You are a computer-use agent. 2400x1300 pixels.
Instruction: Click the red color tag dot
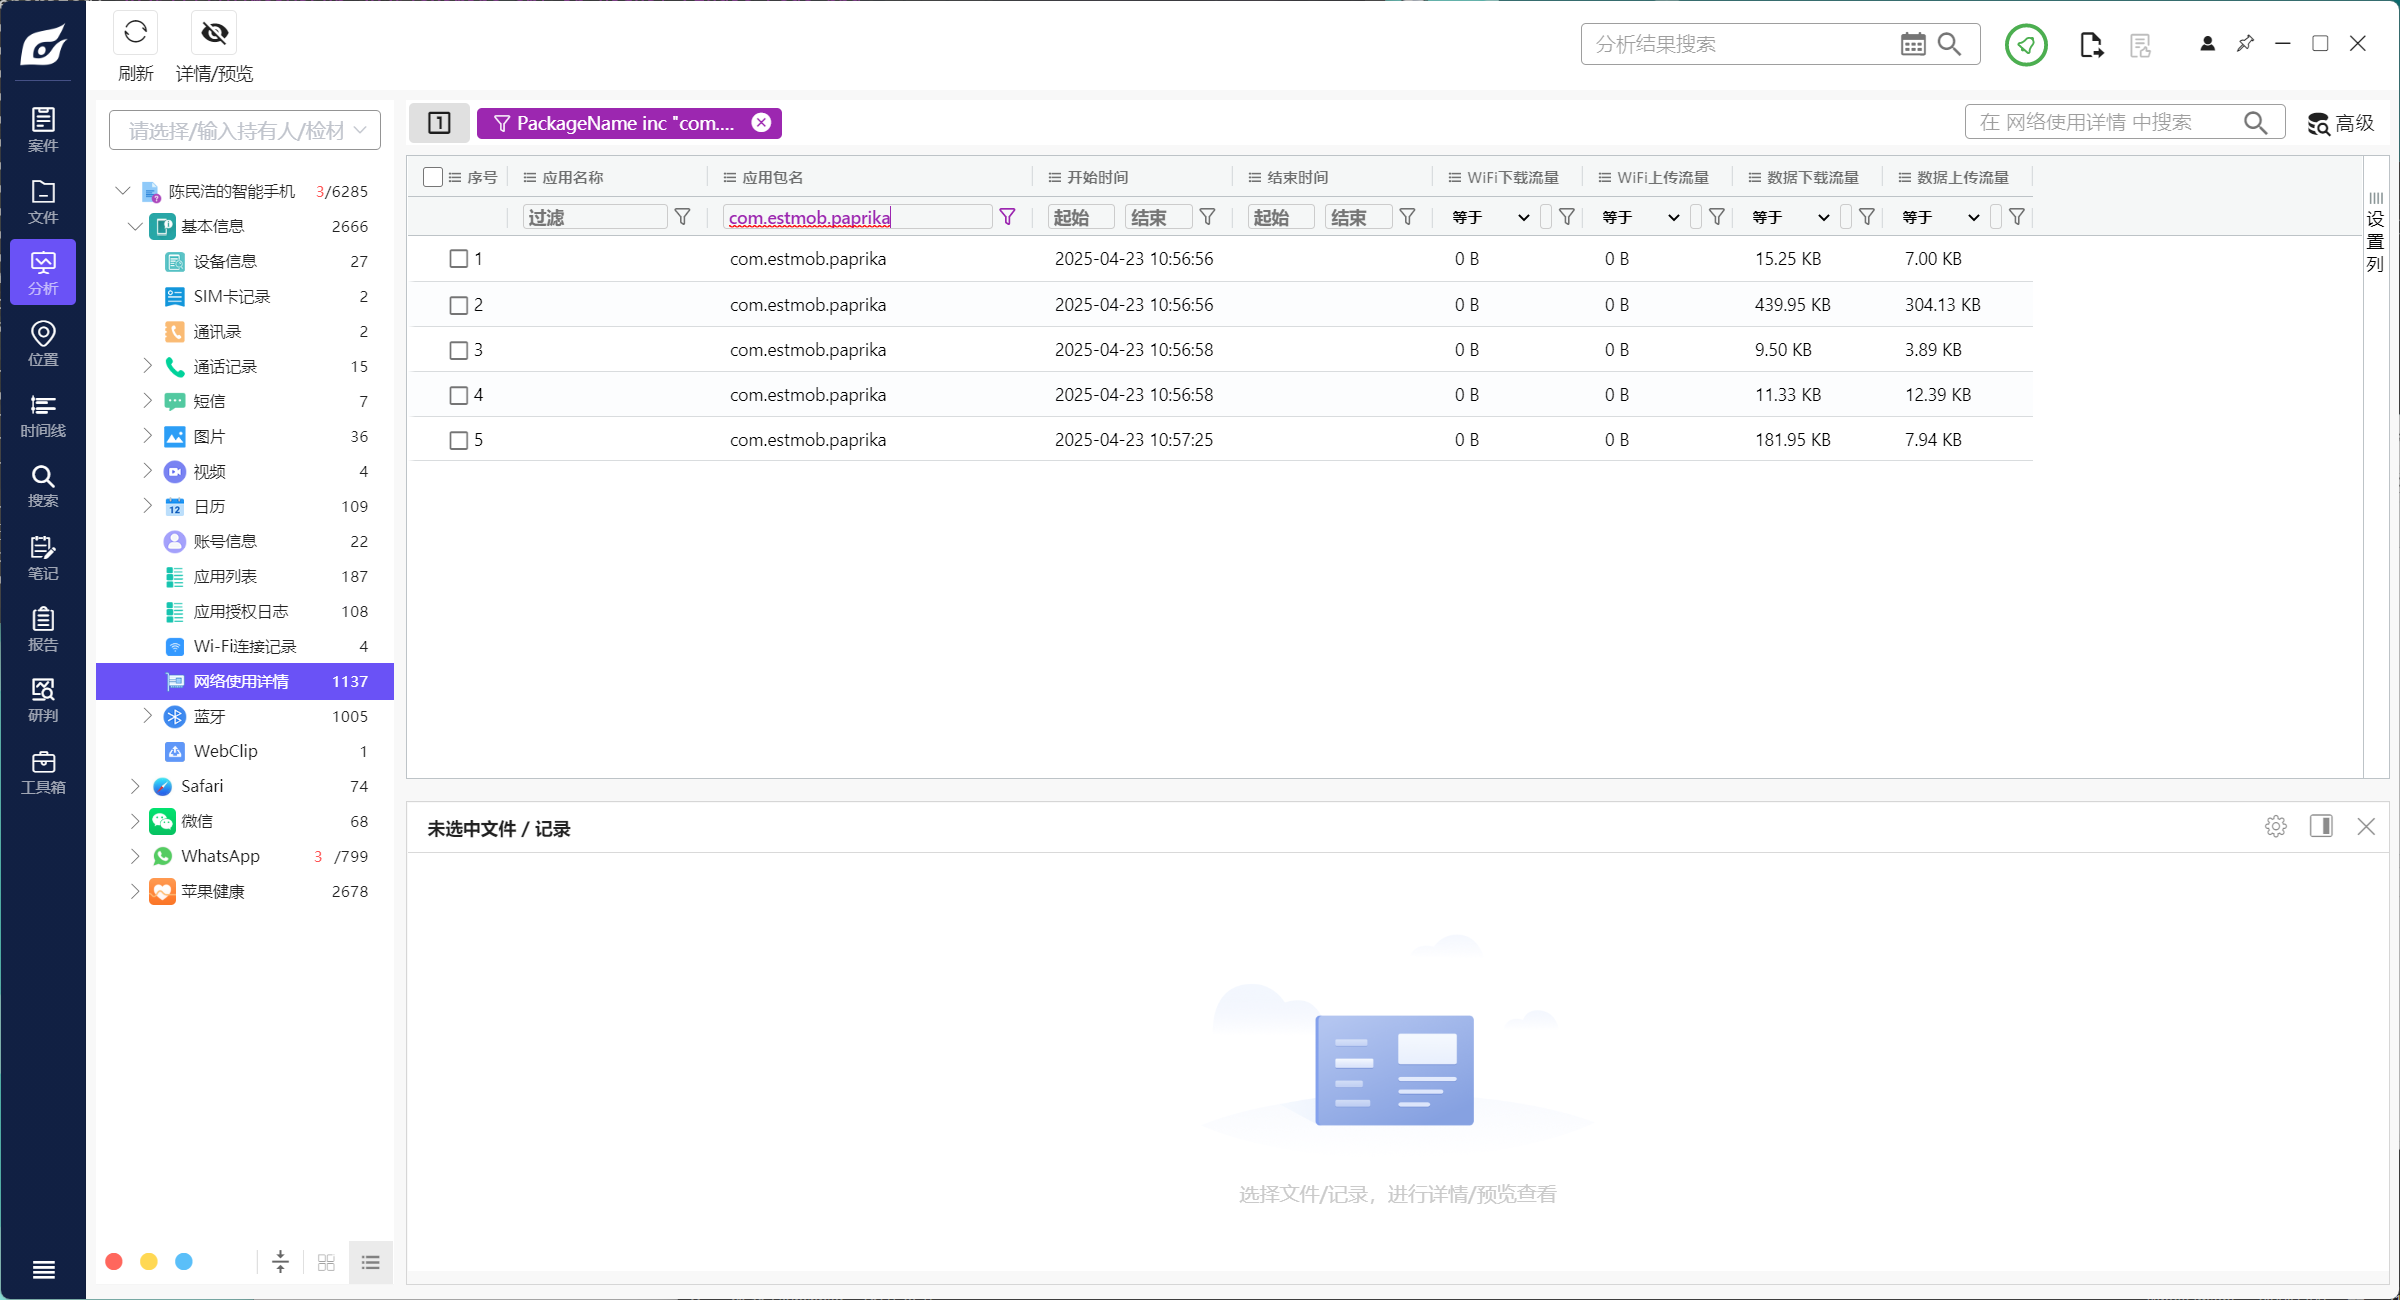click(x=114, y=1262)
